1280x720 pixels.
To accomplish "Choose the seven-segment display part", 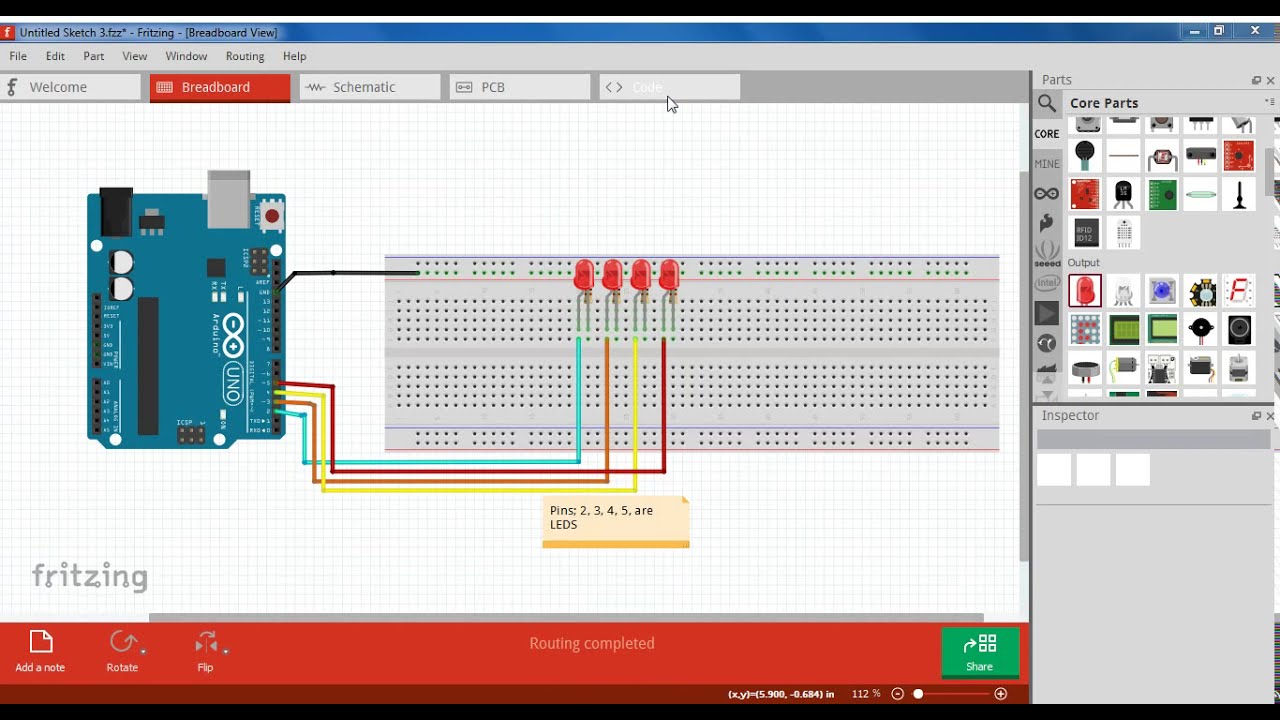I will 1239,291.
